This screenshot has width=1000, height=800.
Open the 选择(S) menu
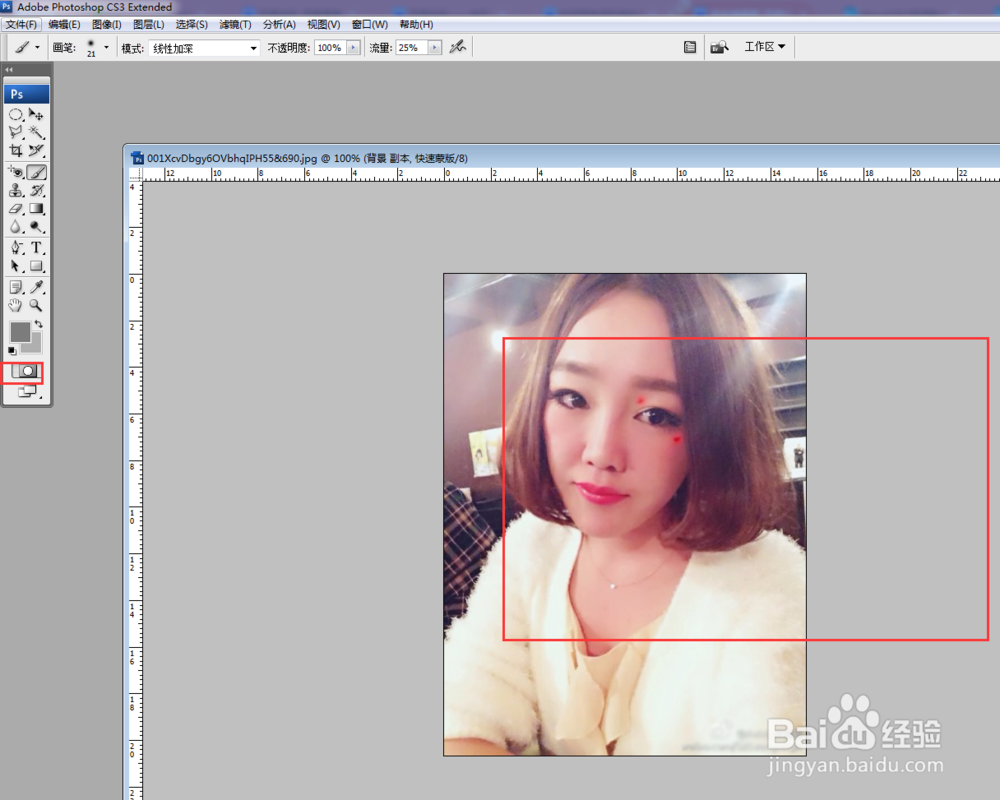click(x=191, y=24)
